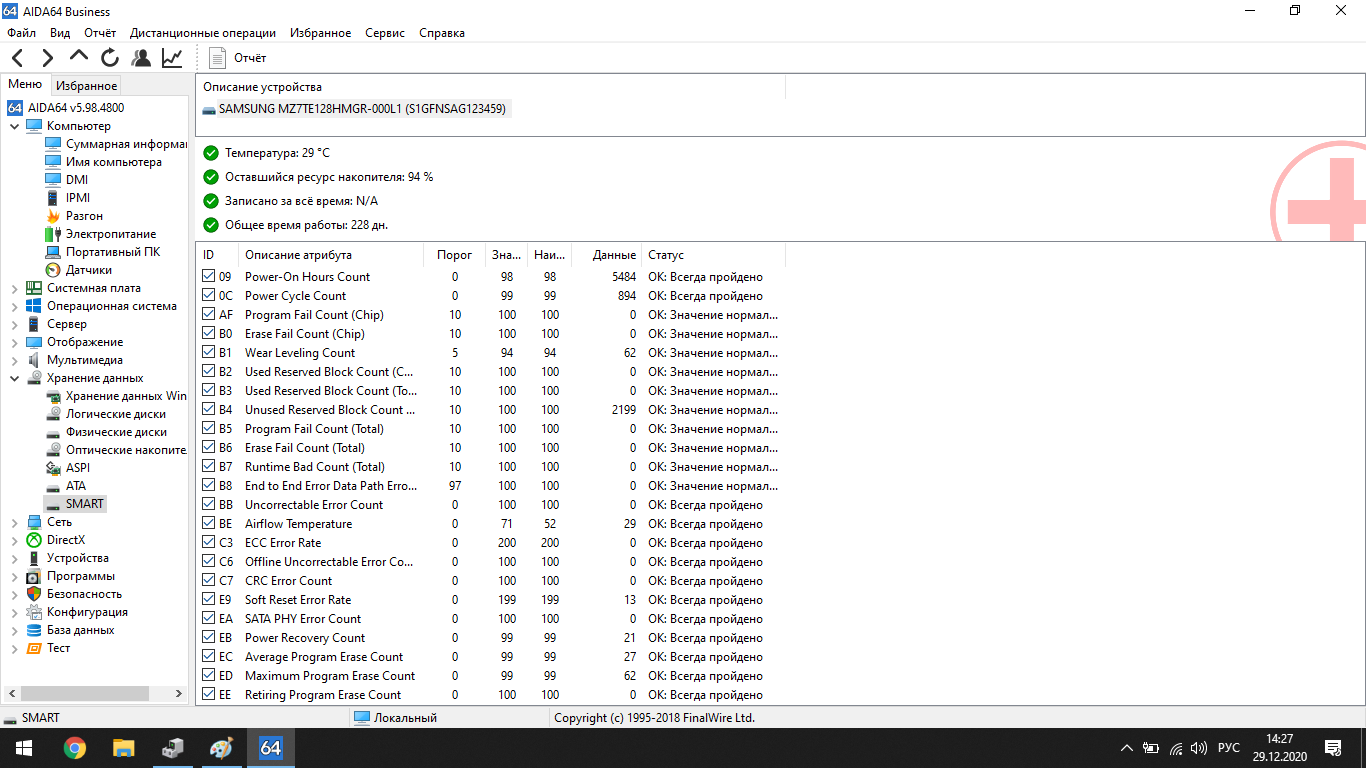Expand the Мультимедиа node
Screen dimensions: 1366x768
click(x=14, y=360)
